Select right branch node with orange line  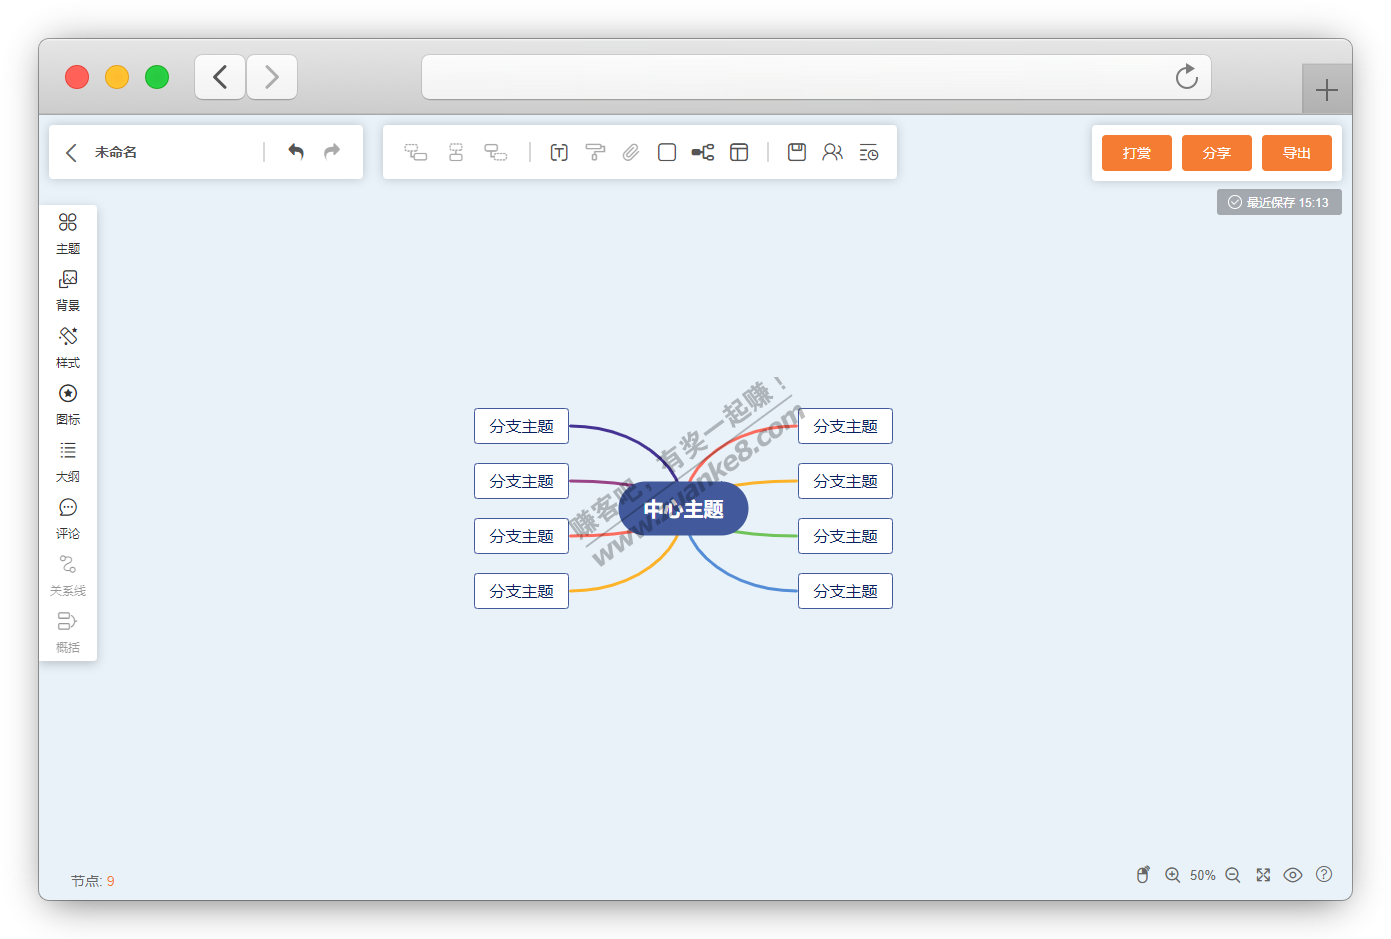[x=845, y=481]
